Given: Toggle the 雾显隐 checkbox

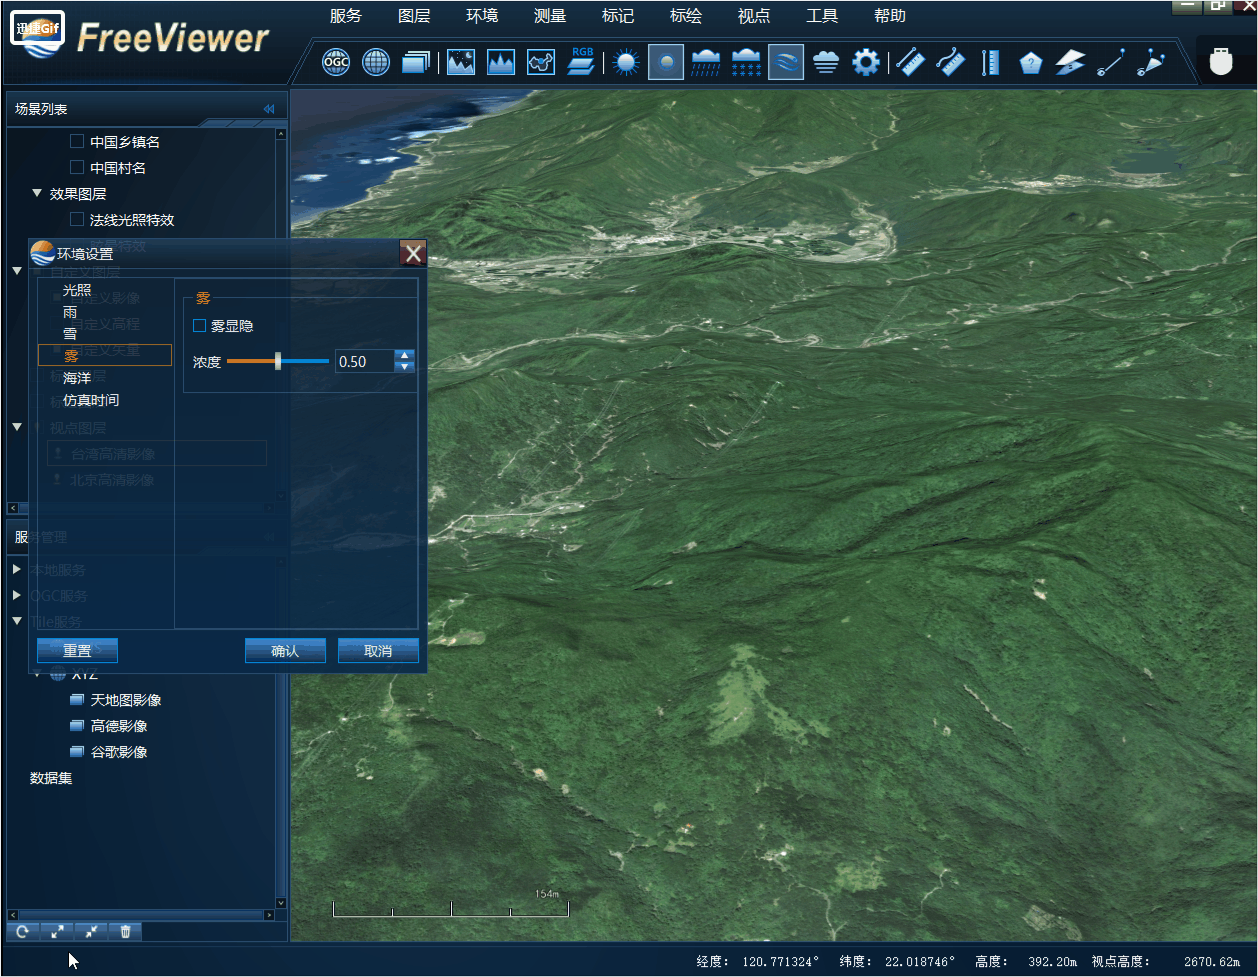Looking at the screenshot, I should click(x=200, y=326).
